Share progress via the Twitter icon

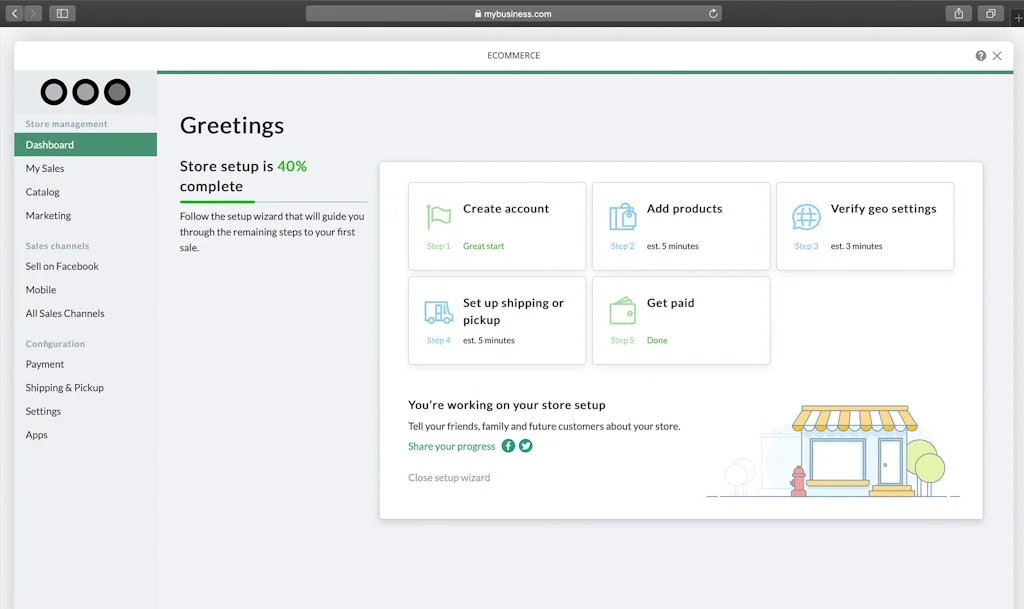(x=526, y=446)
